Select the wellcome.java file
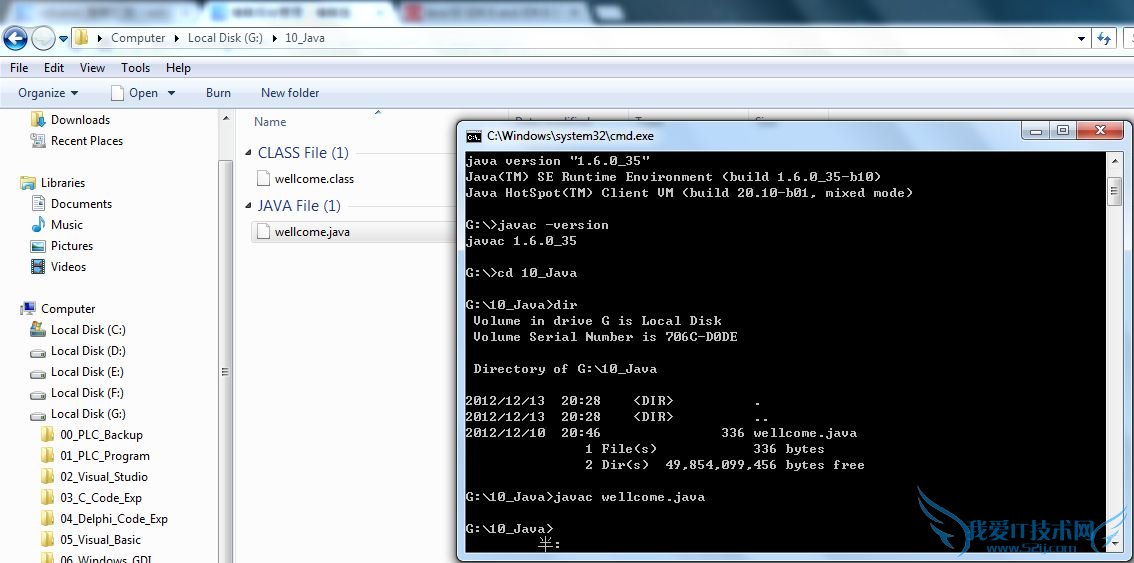1134x563 pixels. [x=312, y=232]
